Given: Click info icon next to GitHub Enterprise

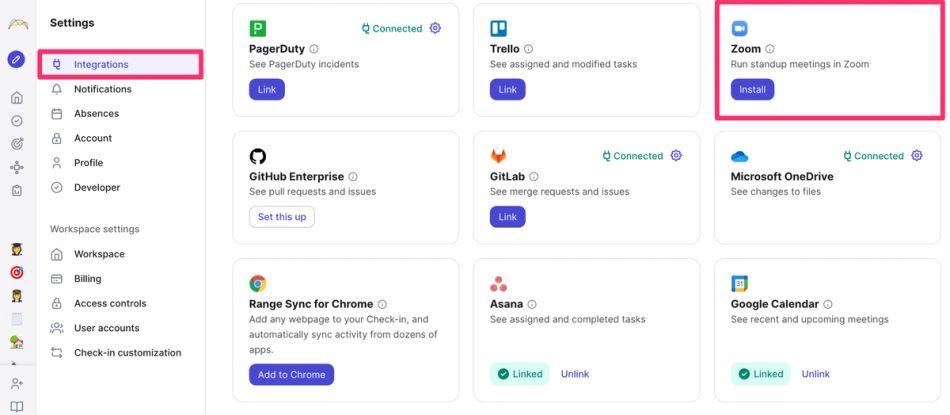Looking at the screenshot, I should point(354,177).
